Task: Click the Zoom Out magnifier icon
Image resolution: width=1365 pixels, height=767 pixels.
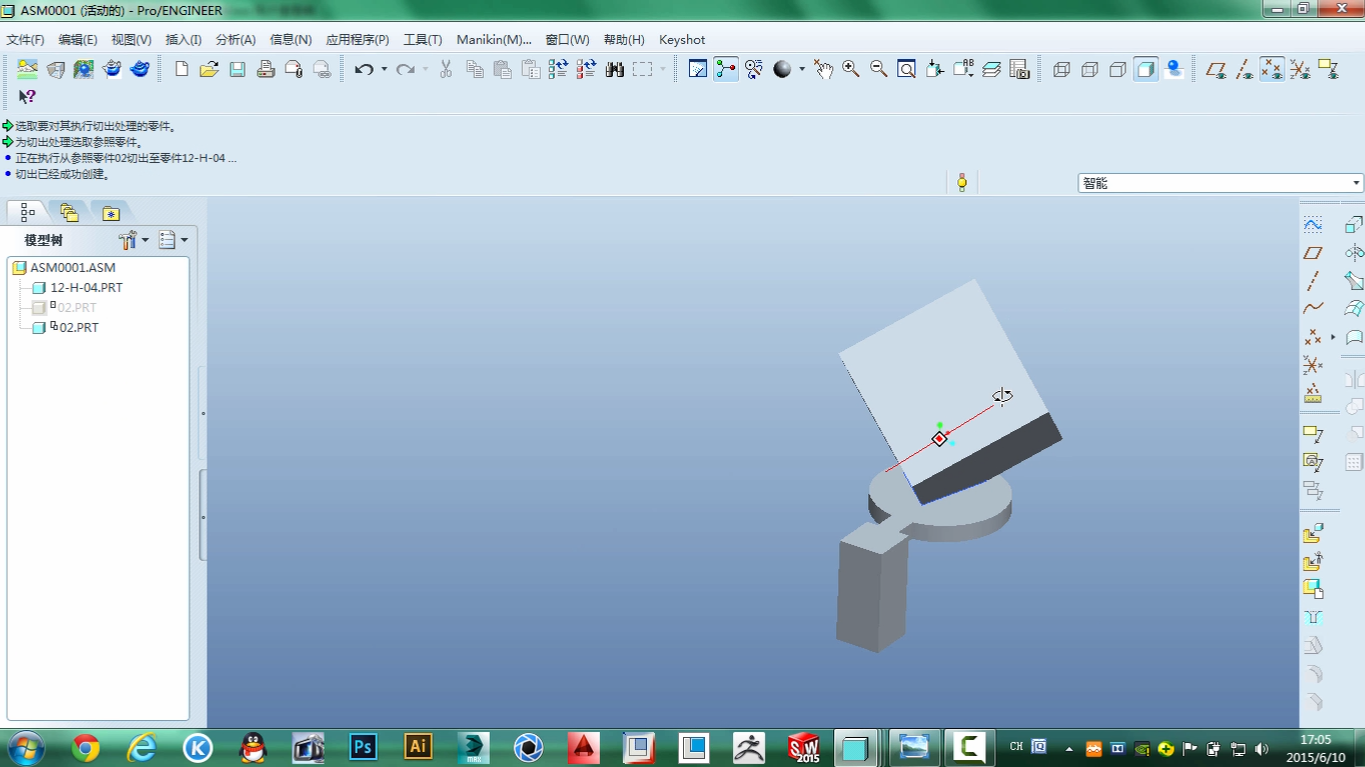Action: (x=878, y=69)
